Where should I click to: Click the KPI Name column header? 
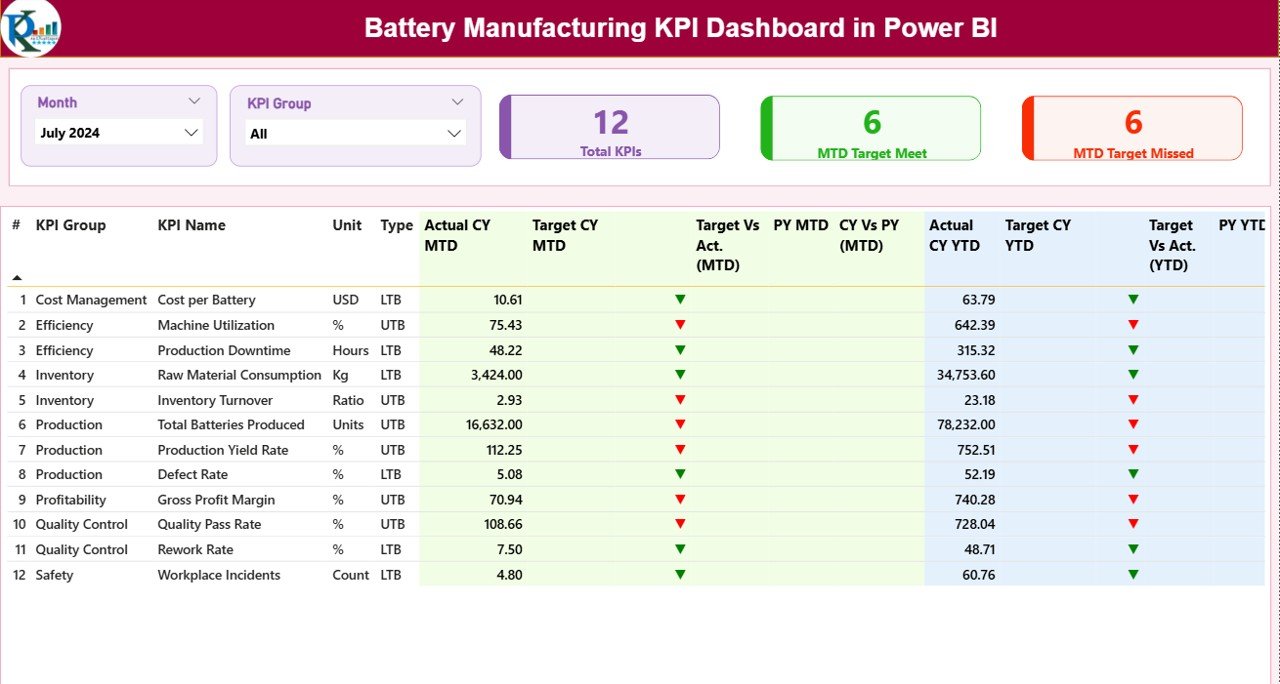pyautogui.click(x=191, y=225)
